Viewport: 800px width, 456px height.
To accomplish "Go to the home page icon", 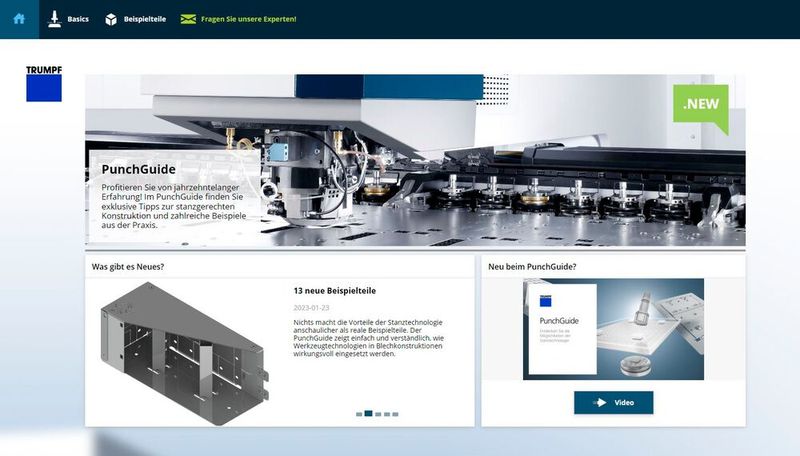I will [19, 19].
